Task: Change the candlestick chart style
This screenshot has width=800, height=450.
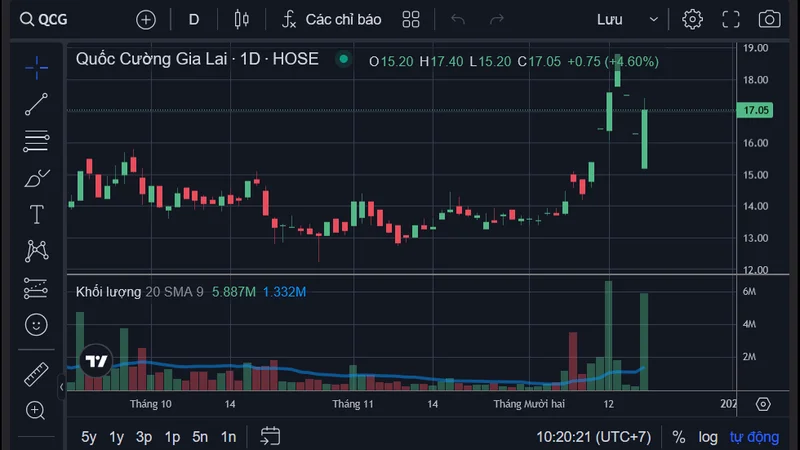Action: 241,19
